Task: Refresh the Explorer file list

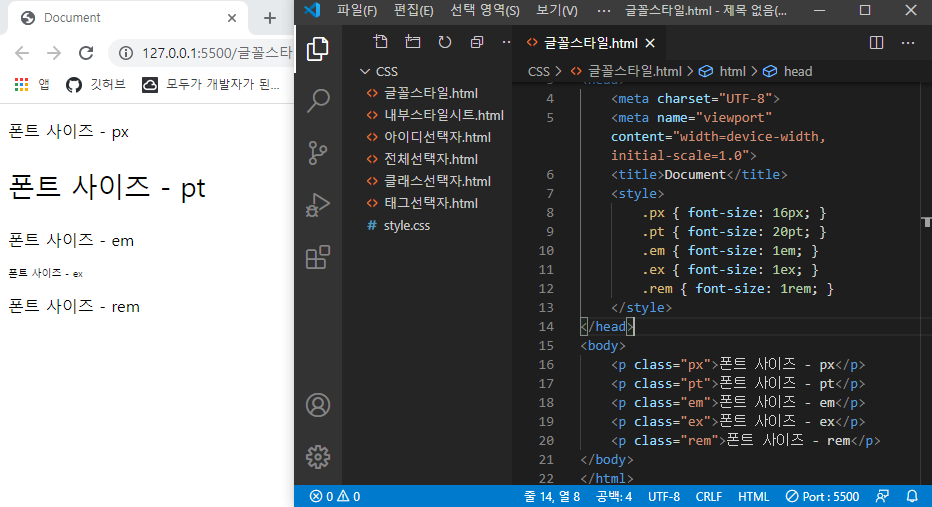Action: tap(445, 42)
